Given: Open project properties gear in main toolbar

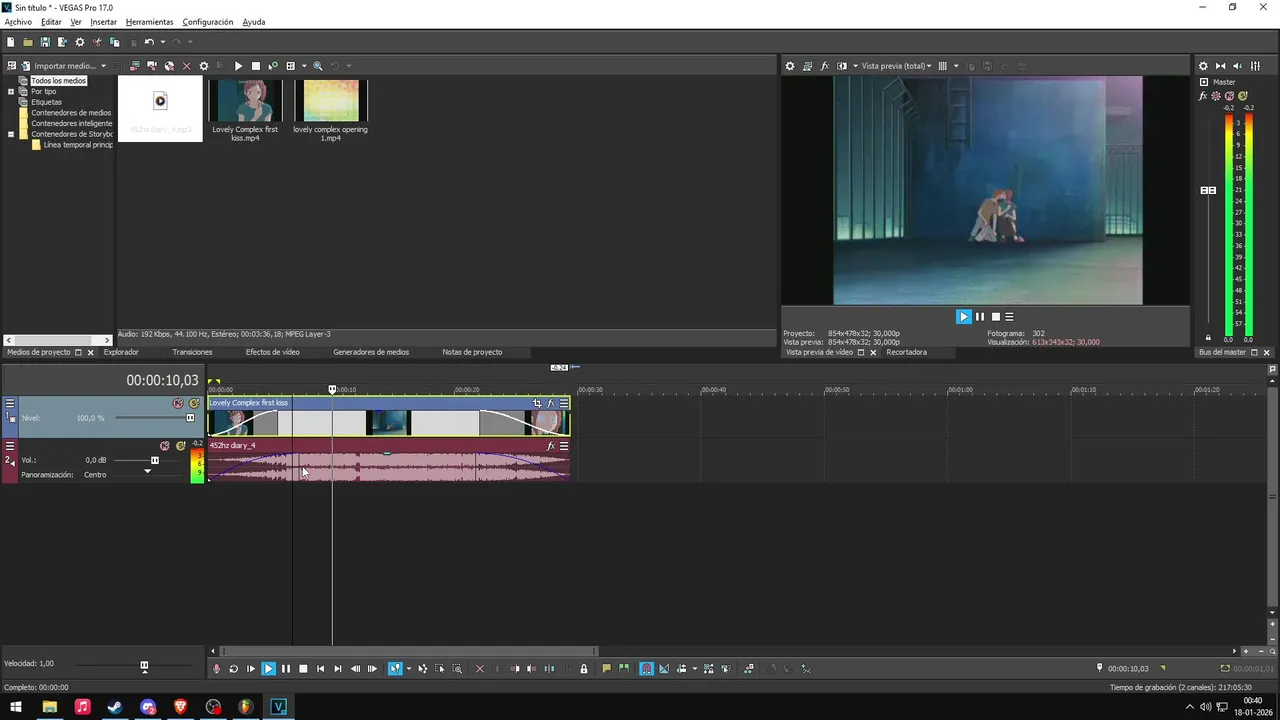Looking at the screenshot, I should point(80,42).
